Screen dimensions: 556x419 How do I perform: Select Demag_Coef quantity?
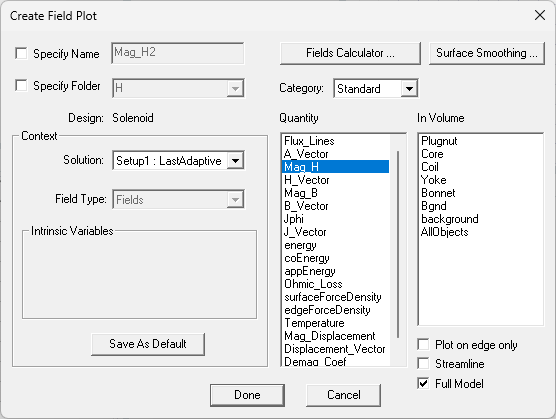335,361
